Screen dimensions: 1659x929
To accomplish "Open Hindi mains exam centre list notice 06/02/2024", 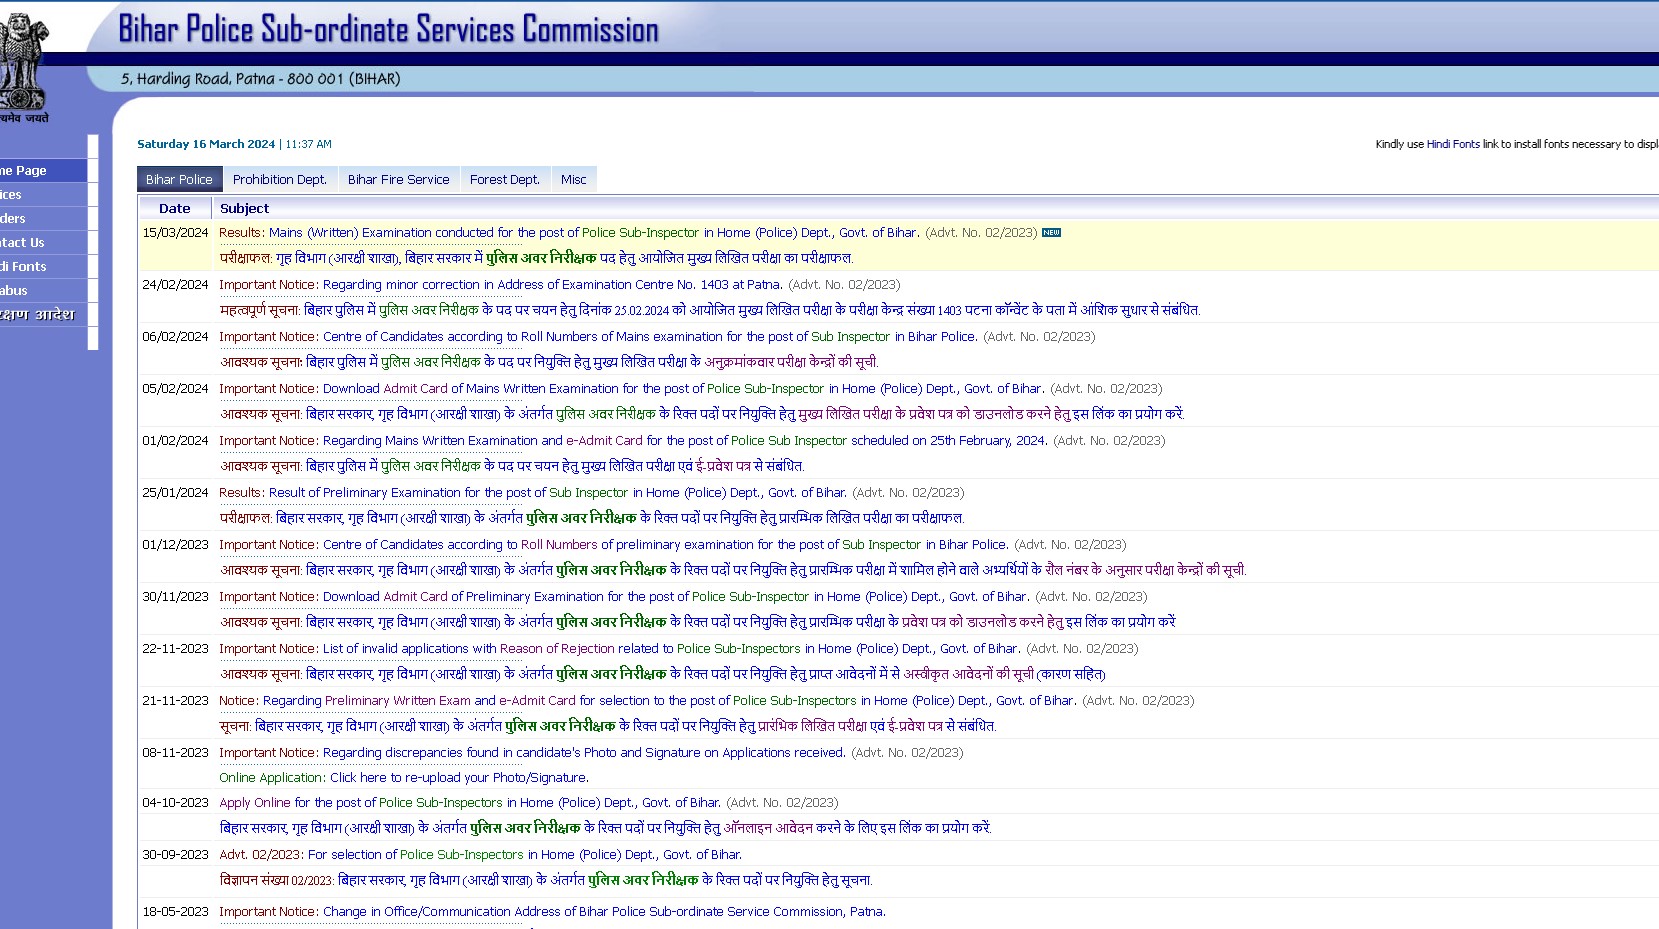I will point(549,362).
